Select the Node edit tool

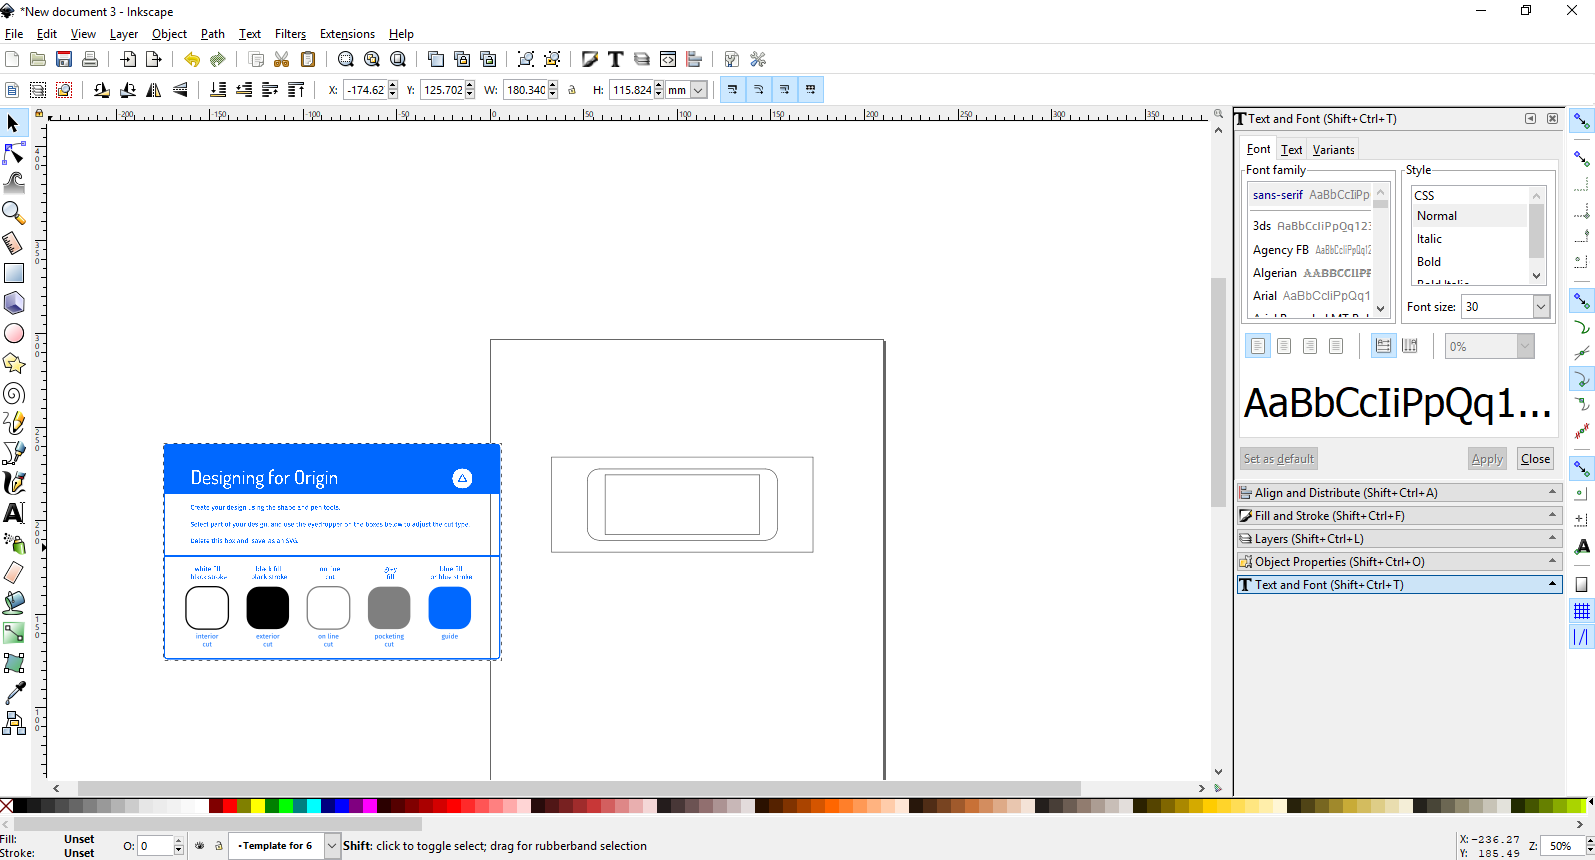[x=13, y=153]
